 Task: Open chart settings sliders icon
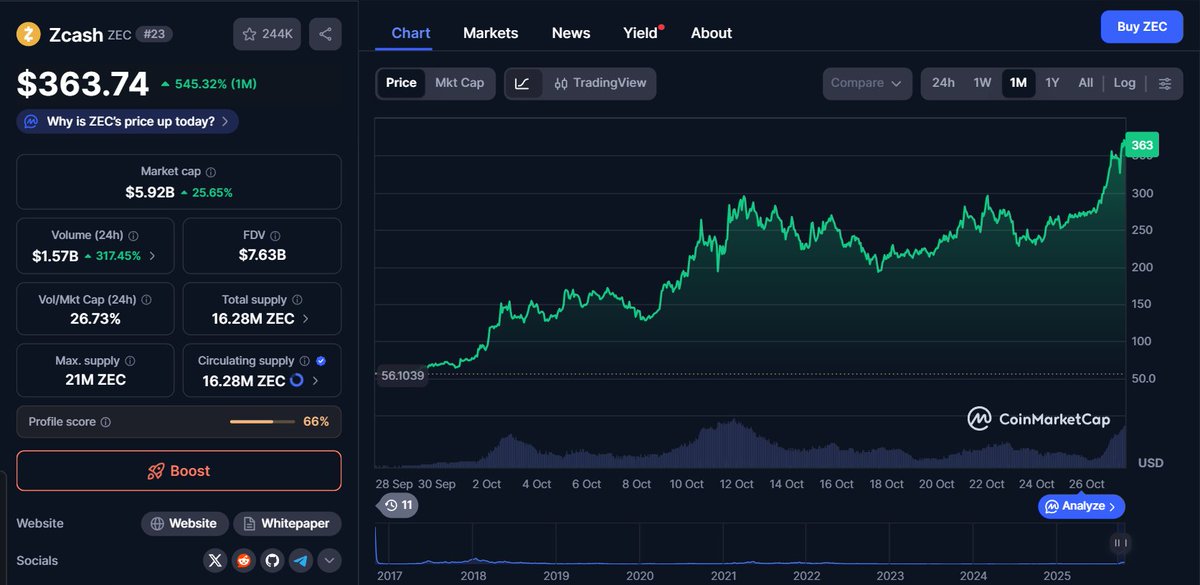(1165, 83)
